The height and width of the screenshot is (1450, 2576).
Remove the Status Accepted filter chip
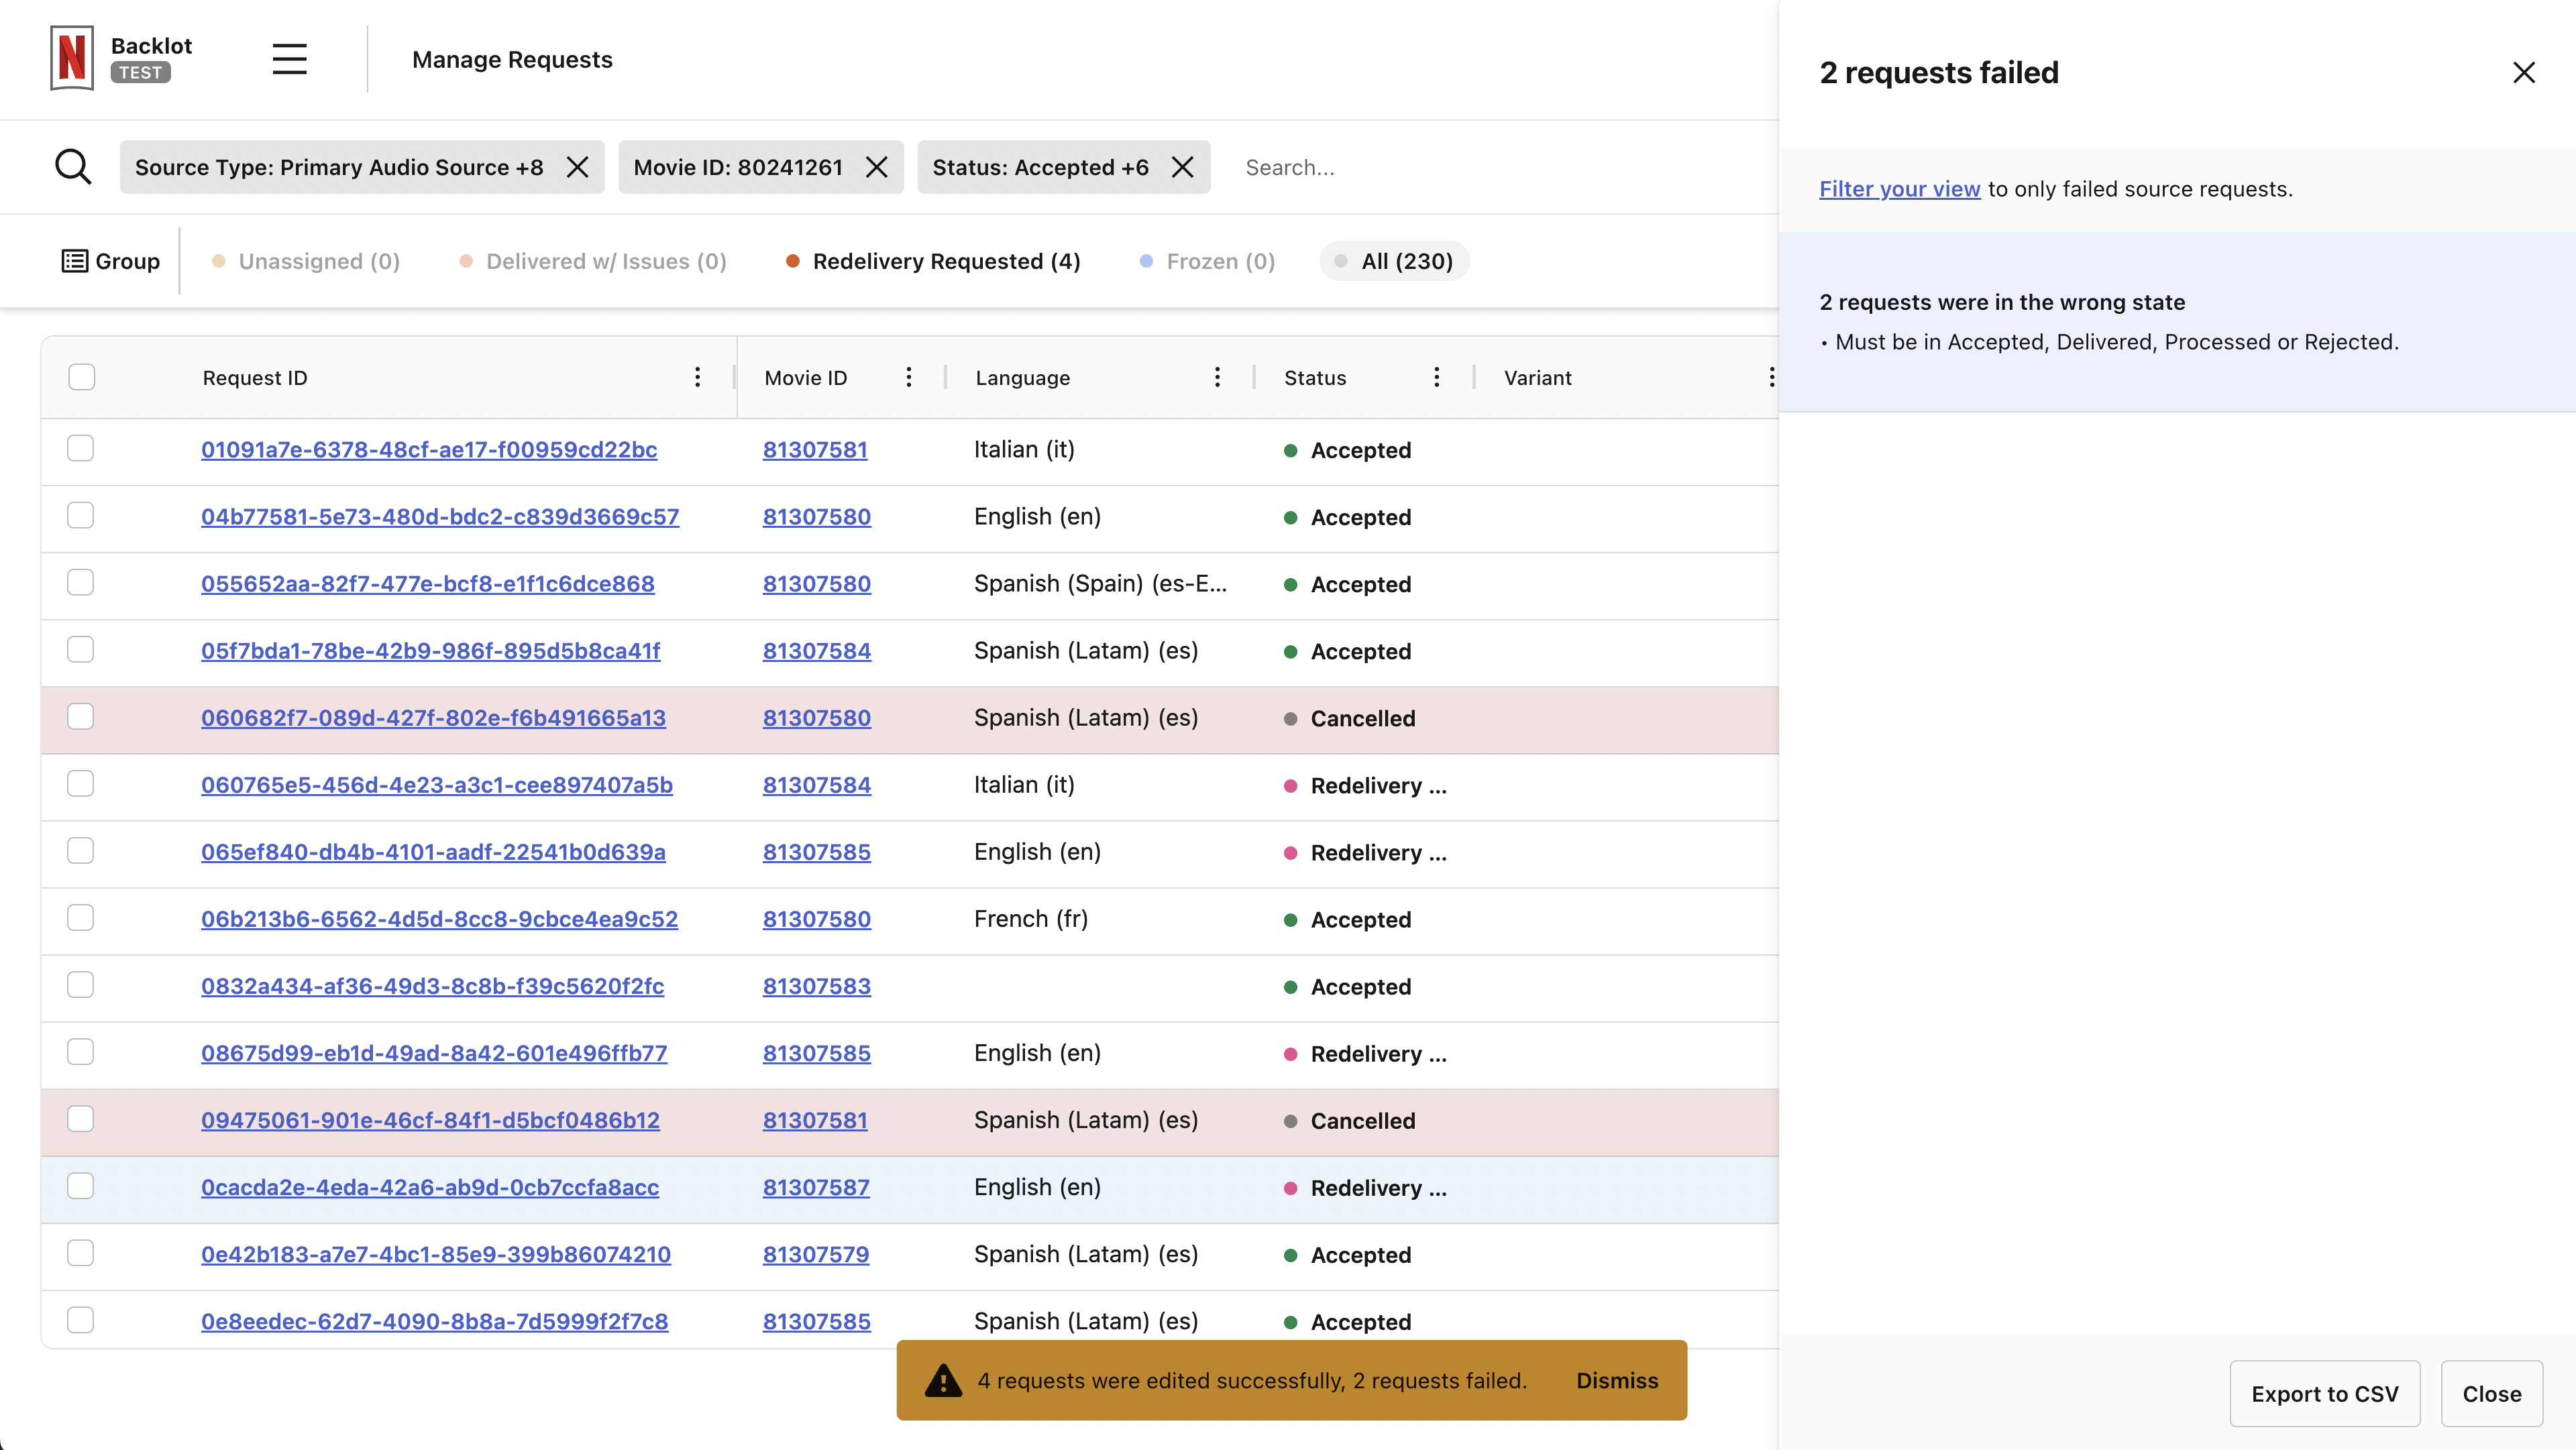(x=1182, y=167)
